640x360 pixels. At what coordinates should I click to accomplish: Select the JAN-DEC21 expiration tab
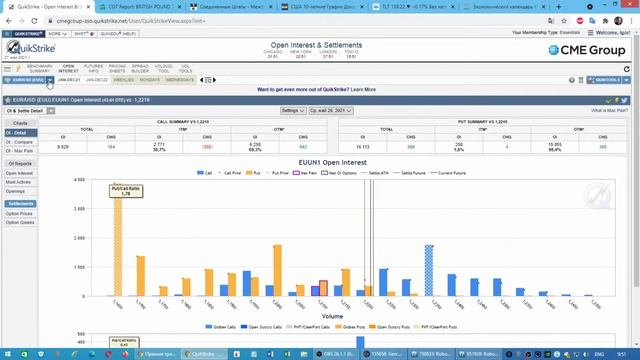coord(69,80)
